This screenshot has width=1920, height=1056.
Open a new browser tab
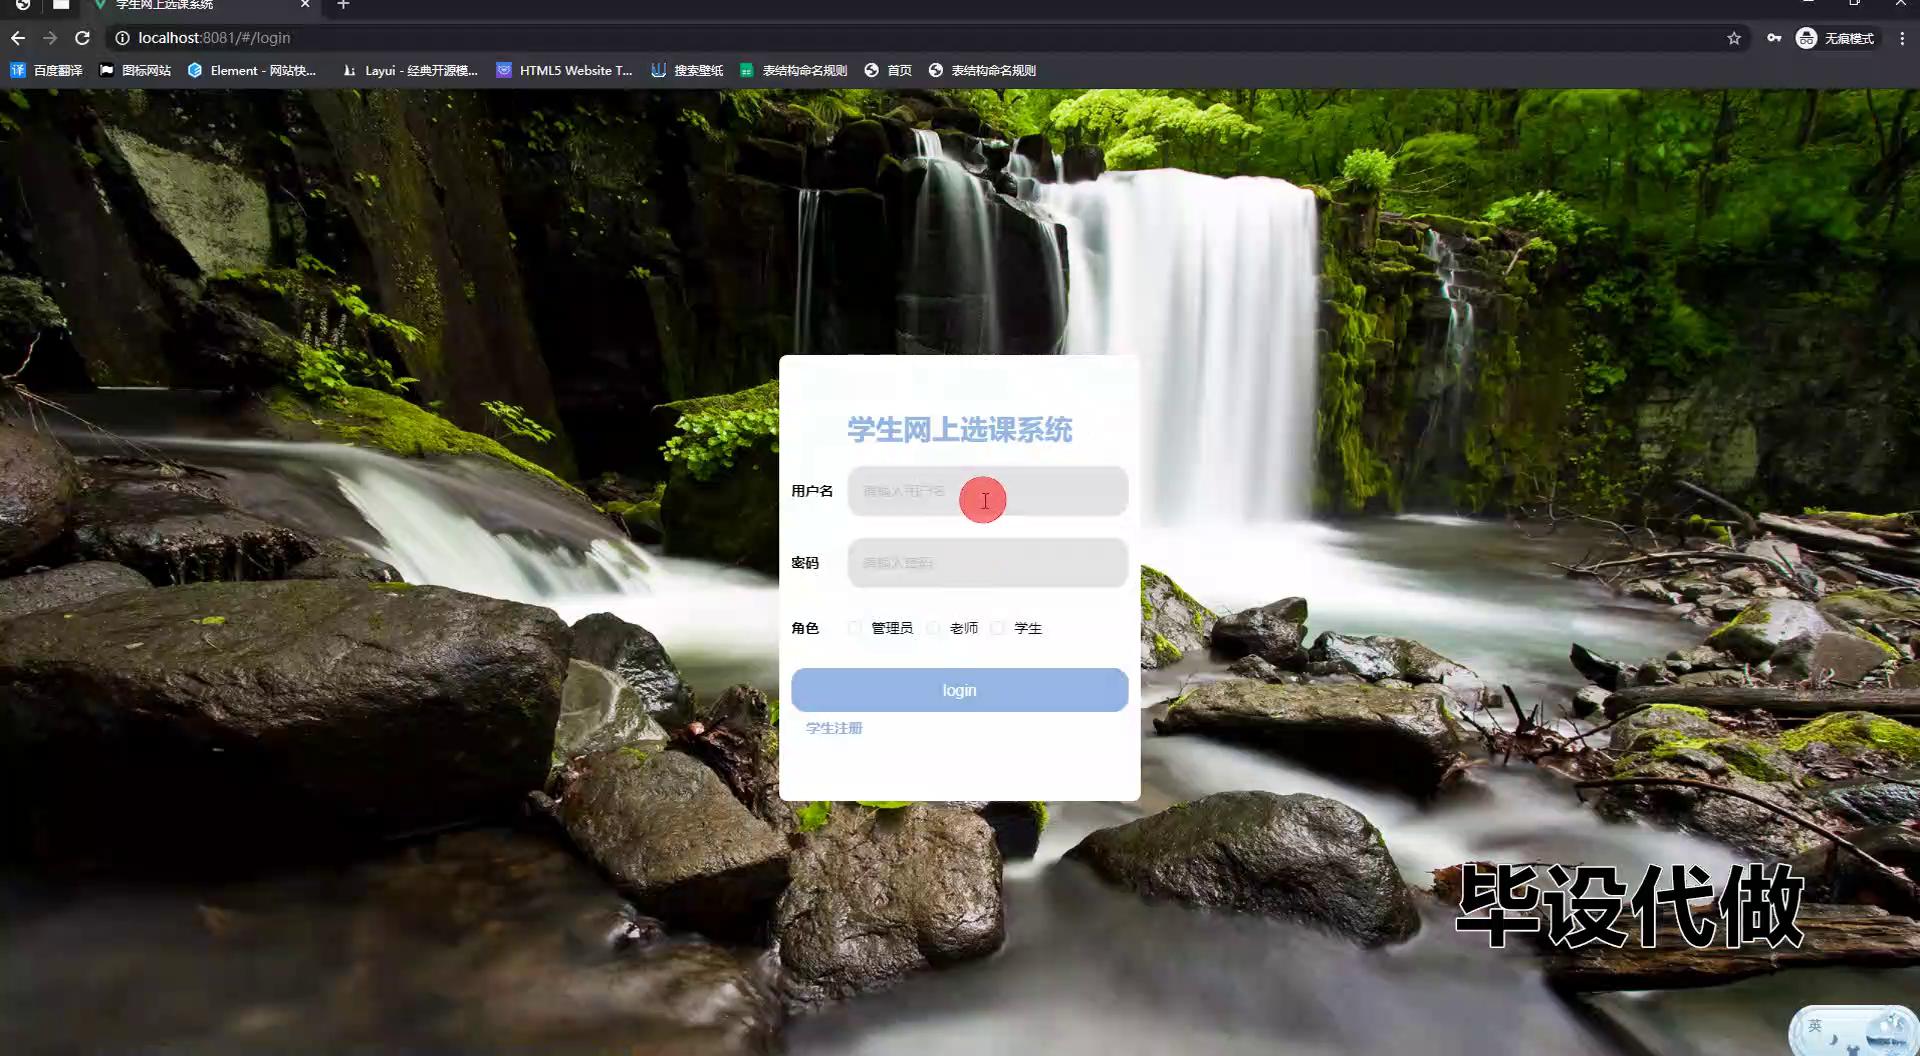point(343,5)
